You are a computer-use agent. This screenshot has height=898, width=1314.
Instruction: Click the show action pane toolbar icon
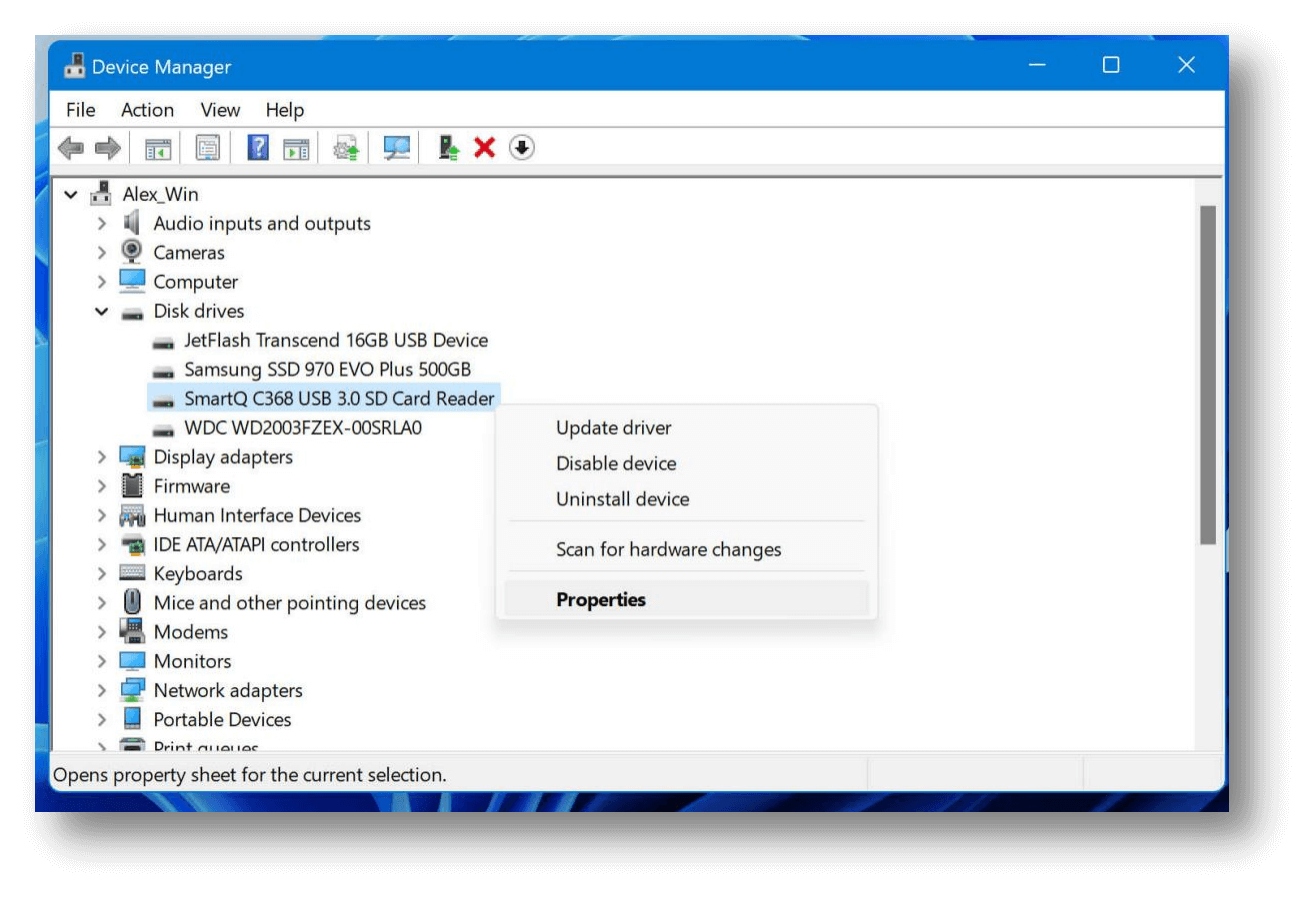click(x=295, y=147)
